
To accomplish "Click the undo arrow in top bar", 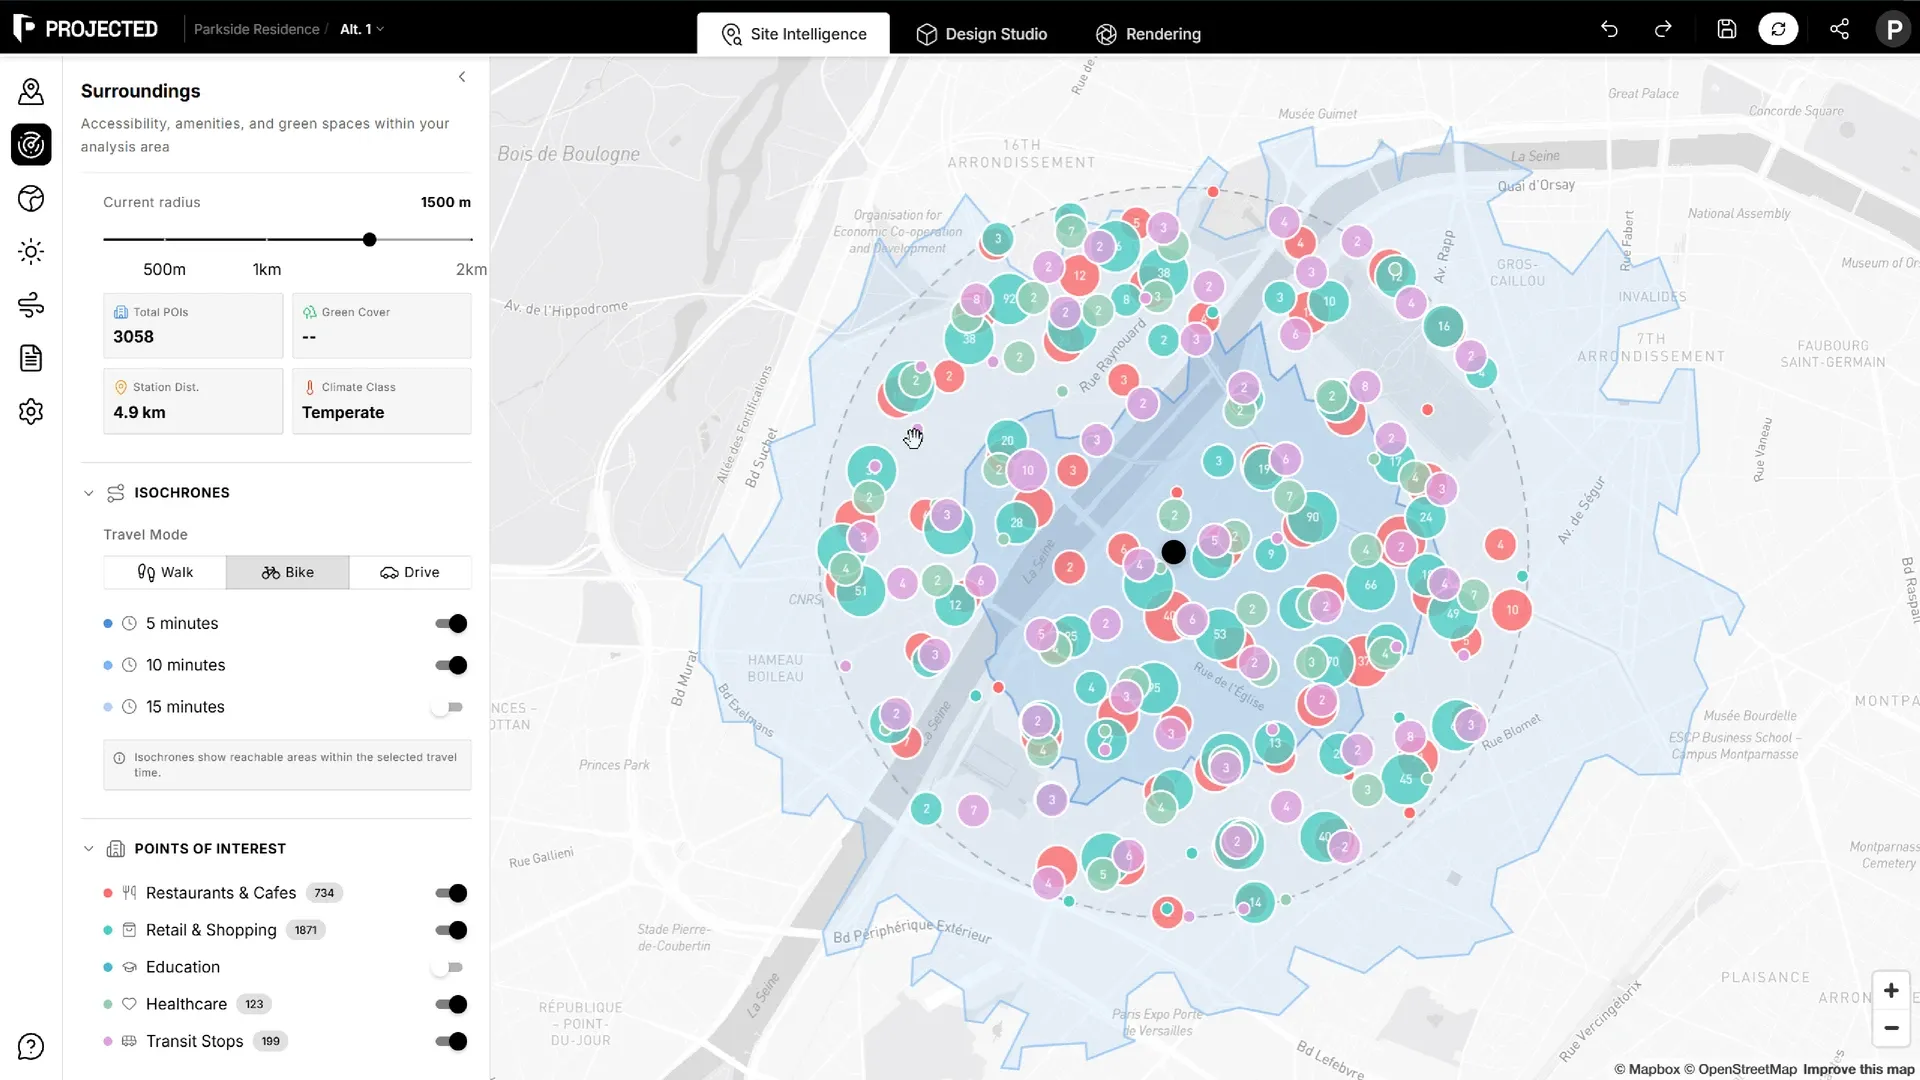I will tap(1609, 29).
